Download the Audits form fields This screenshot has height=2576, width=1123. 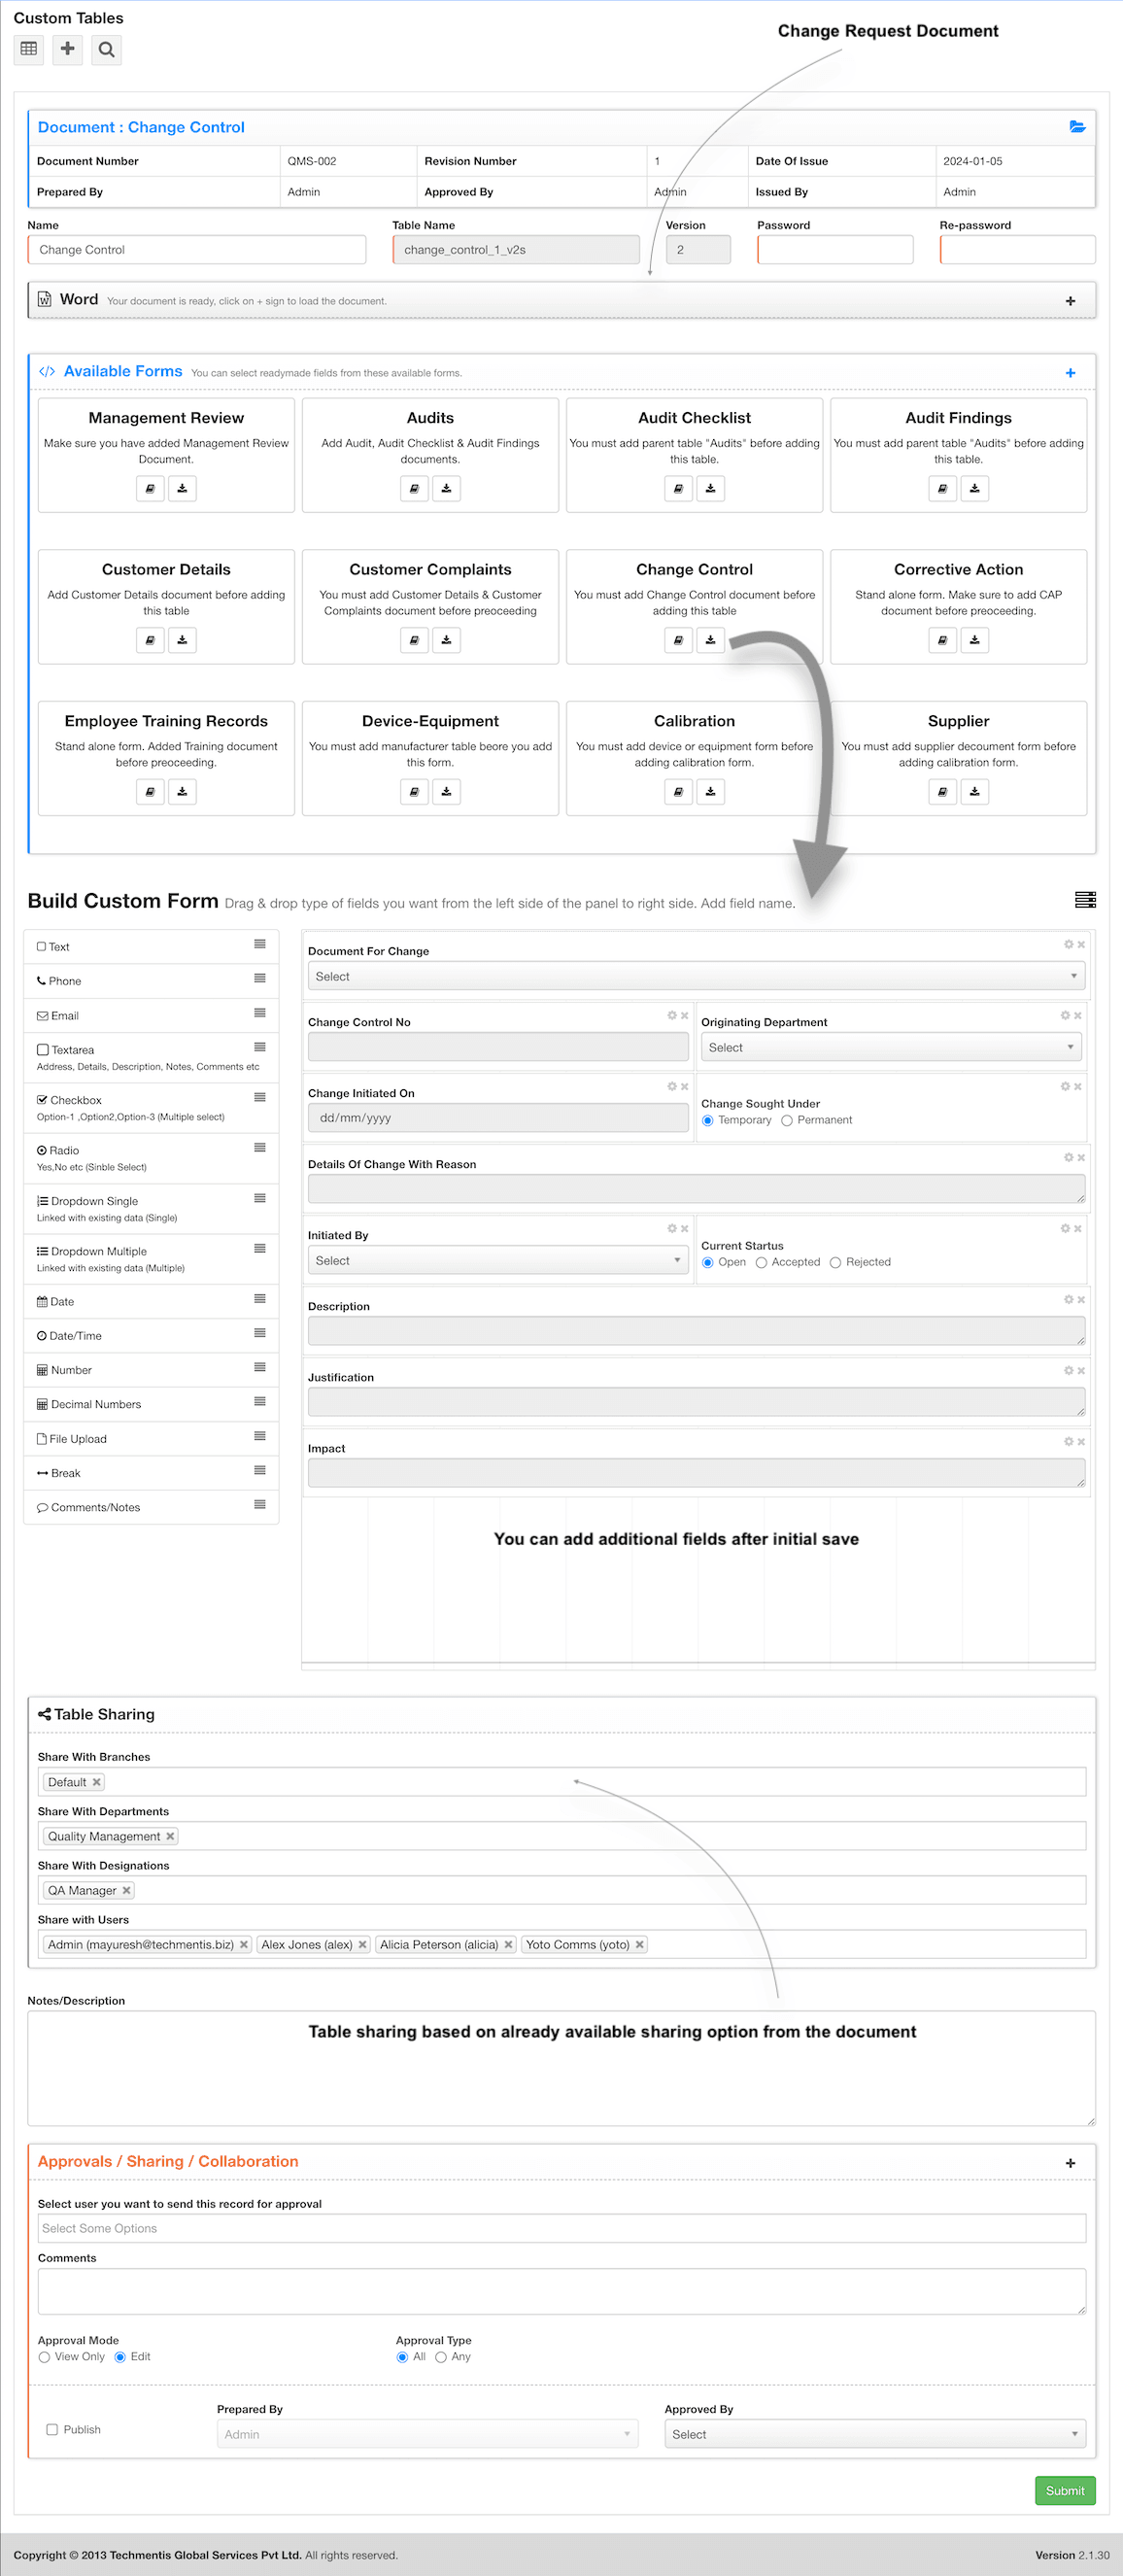point(446,488)
